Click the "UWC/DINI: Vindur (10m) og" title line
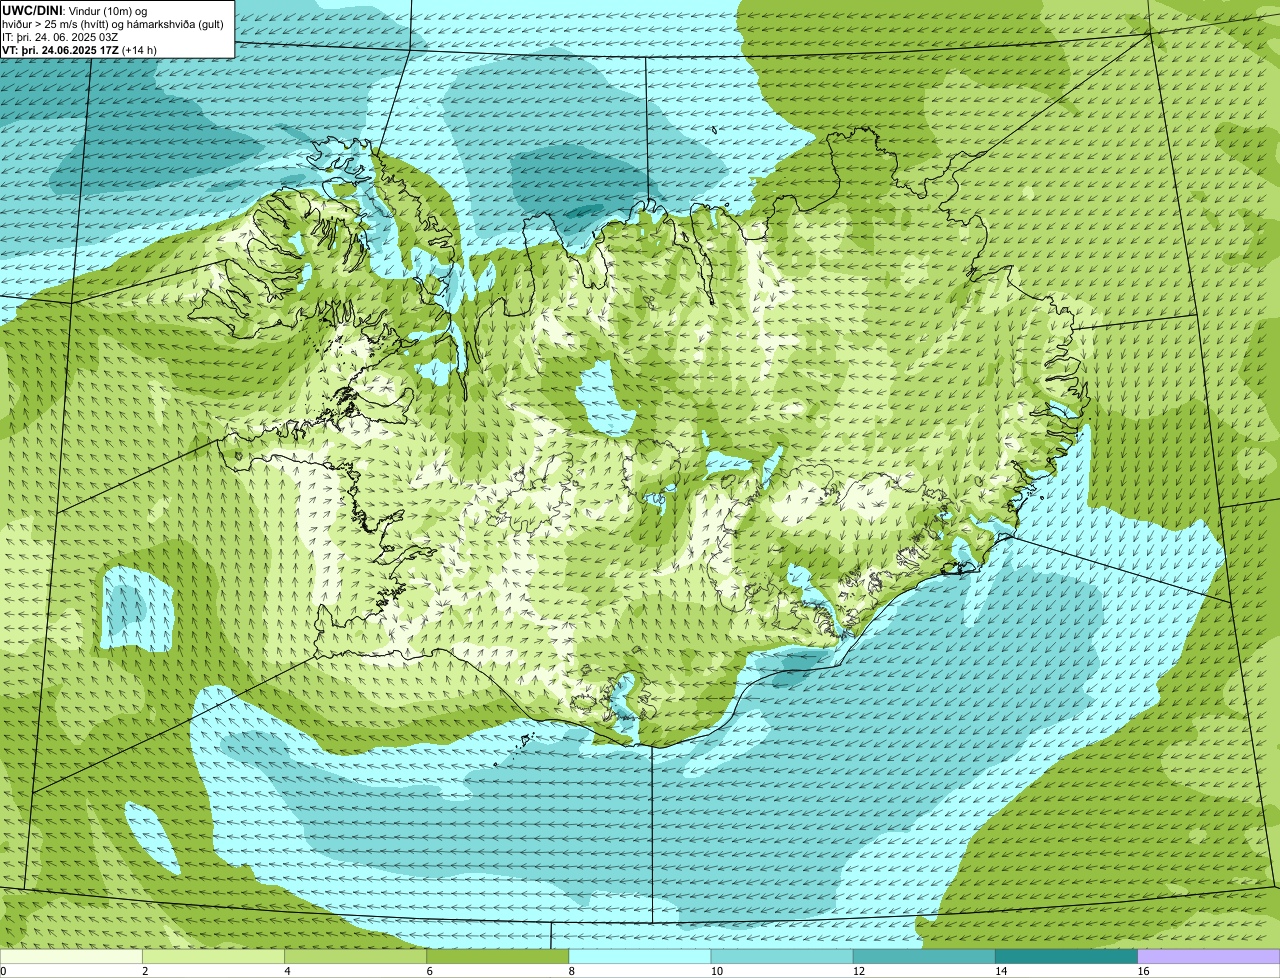Screen dimensions: 1280x978 [x=75, y=10]
